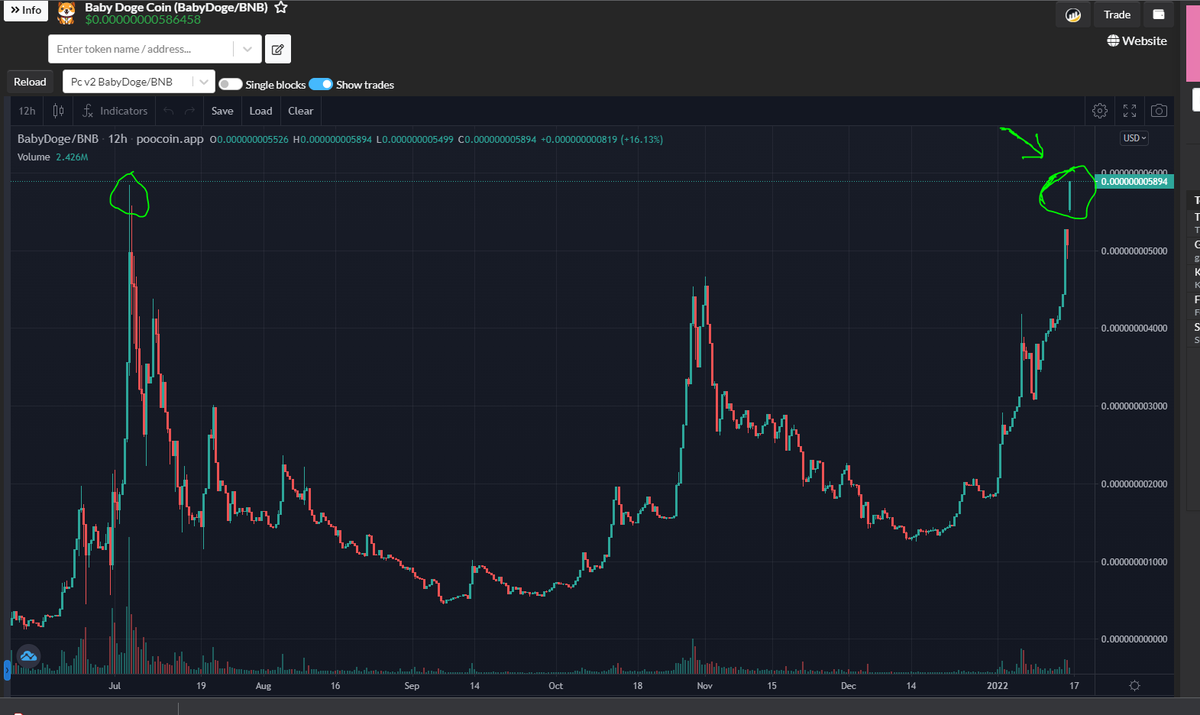Click the Oct label on time axis
1200x715 pixels.
tap(556, 686)
